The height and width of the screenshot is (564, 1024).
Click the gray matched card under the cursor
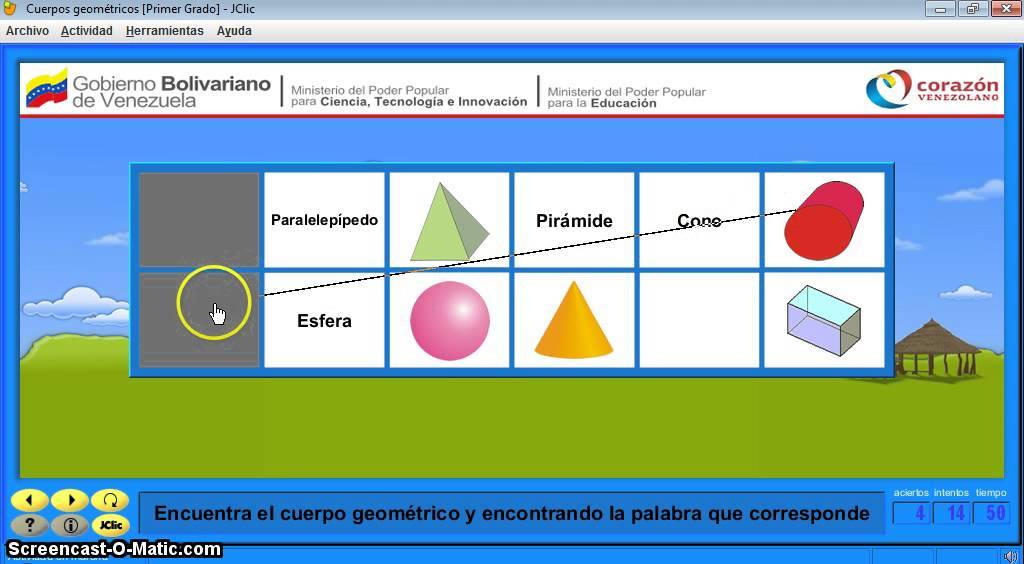pyautogui.click(x=199, y=320)
